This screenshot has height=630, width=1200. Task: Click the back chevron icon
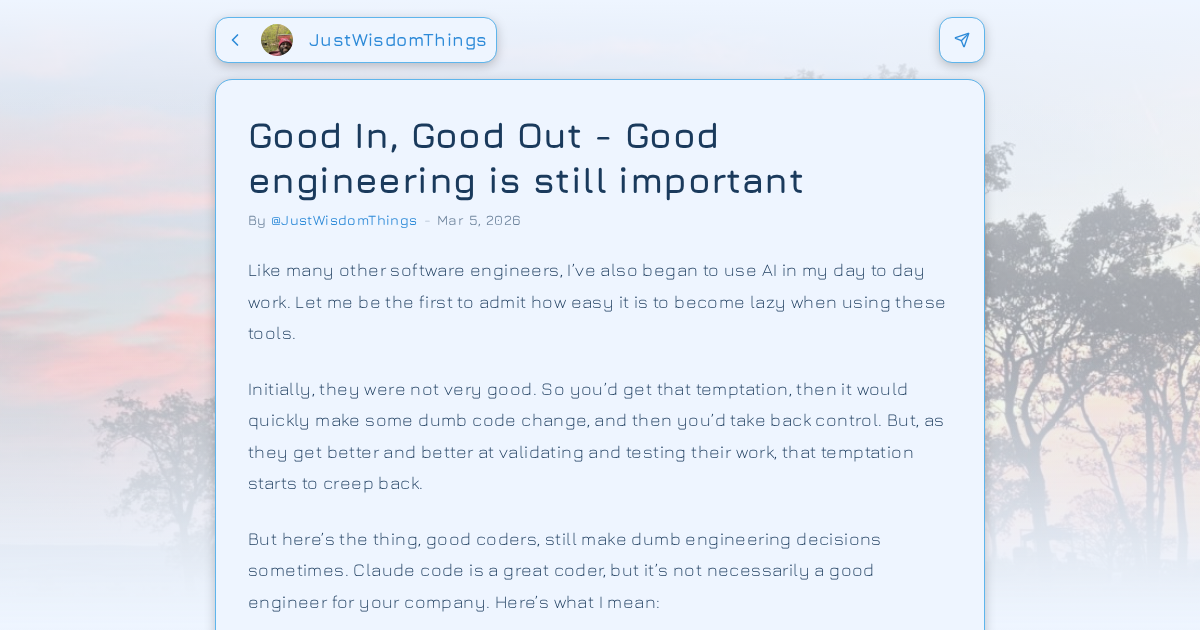pyautogui.click(x=235, y=40)
